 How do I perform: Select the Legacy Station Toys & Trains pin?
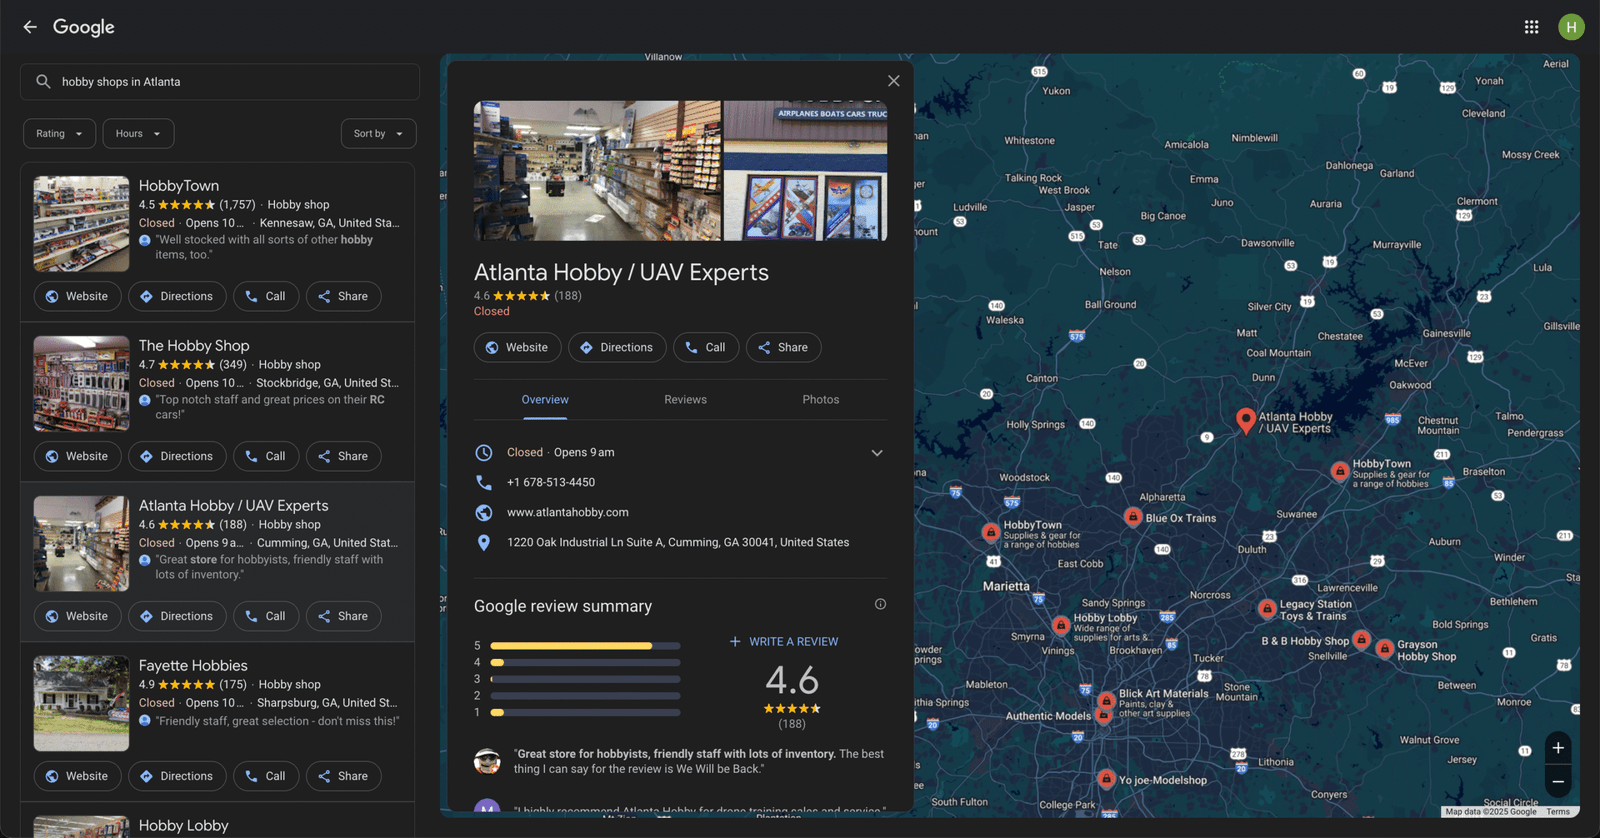pos(1267,608)
